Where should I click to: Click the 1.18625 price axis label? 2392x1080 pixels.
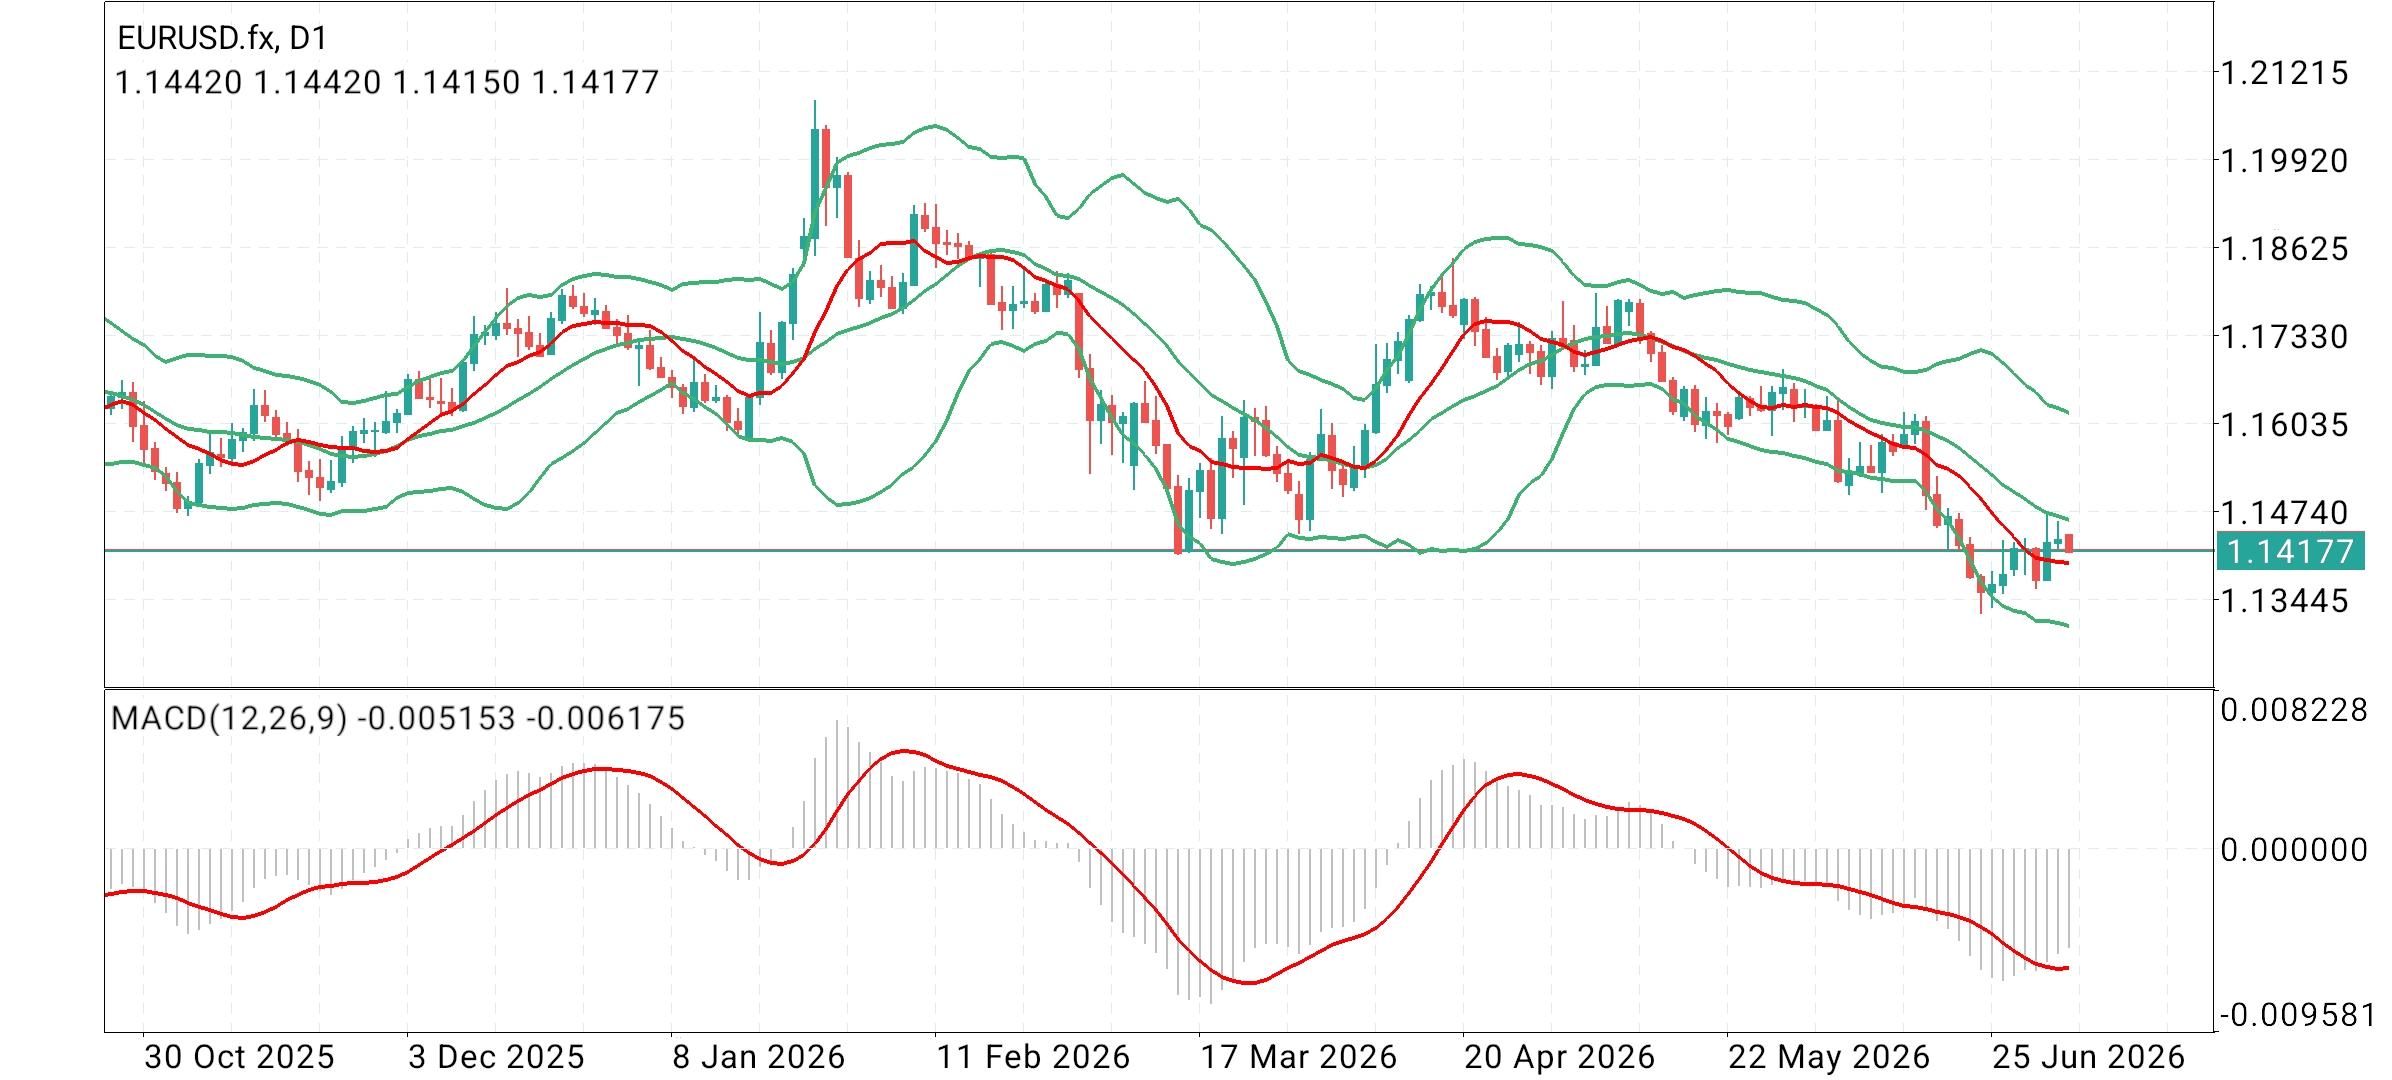tap(2284, 248)
